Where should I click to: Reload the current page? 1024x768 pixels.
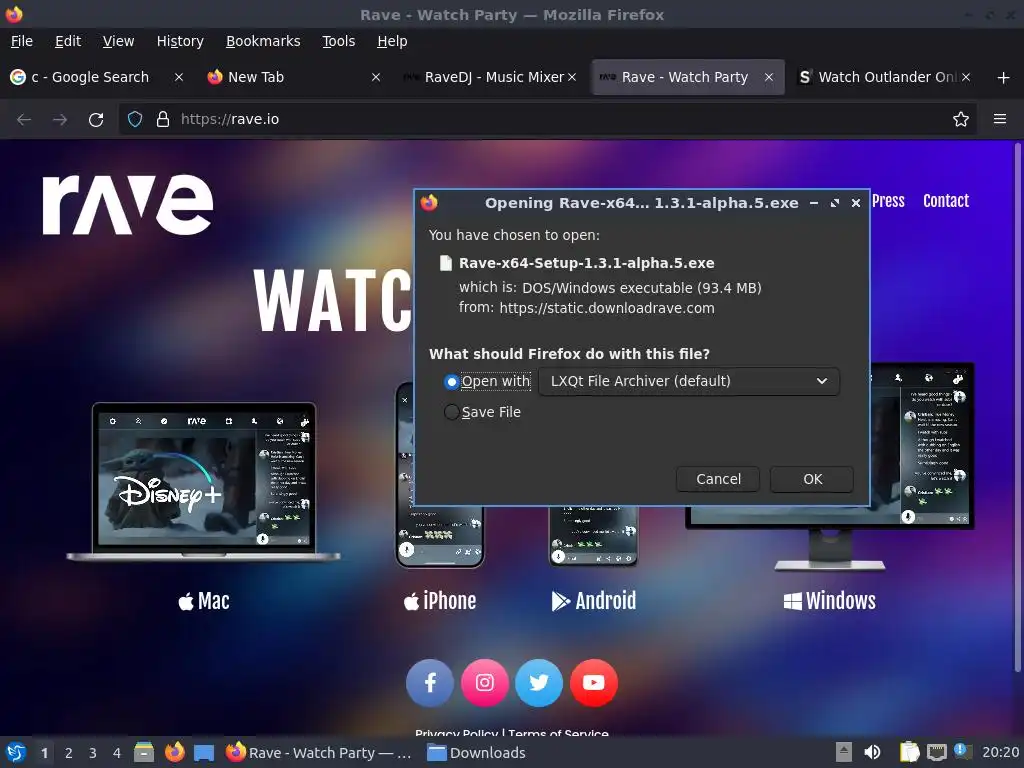pyautogui.click(x=96, y=120)
